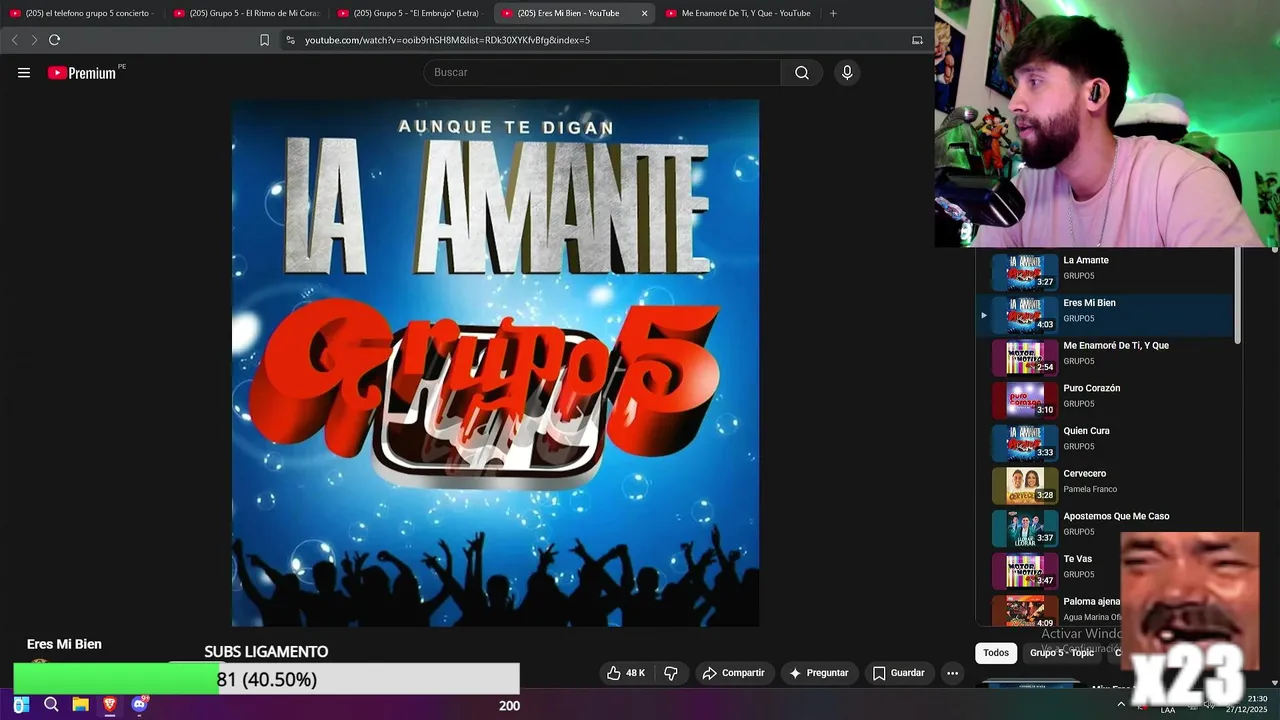Screen dimensions: 1280x720
Task: Select the 'Grupo 5 - Topic' chip
Action: (1062, 653)
